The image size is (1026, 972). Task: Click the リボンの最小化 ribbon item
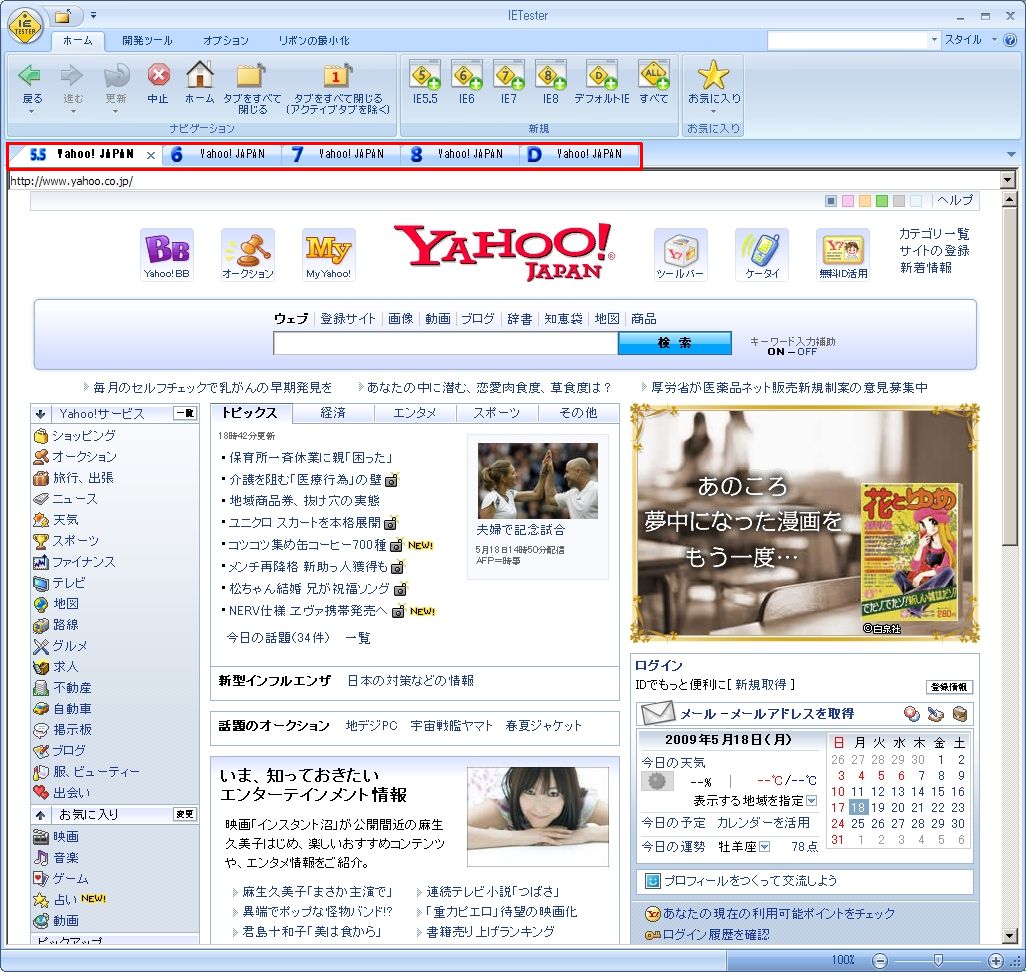[x=314, y=41]
